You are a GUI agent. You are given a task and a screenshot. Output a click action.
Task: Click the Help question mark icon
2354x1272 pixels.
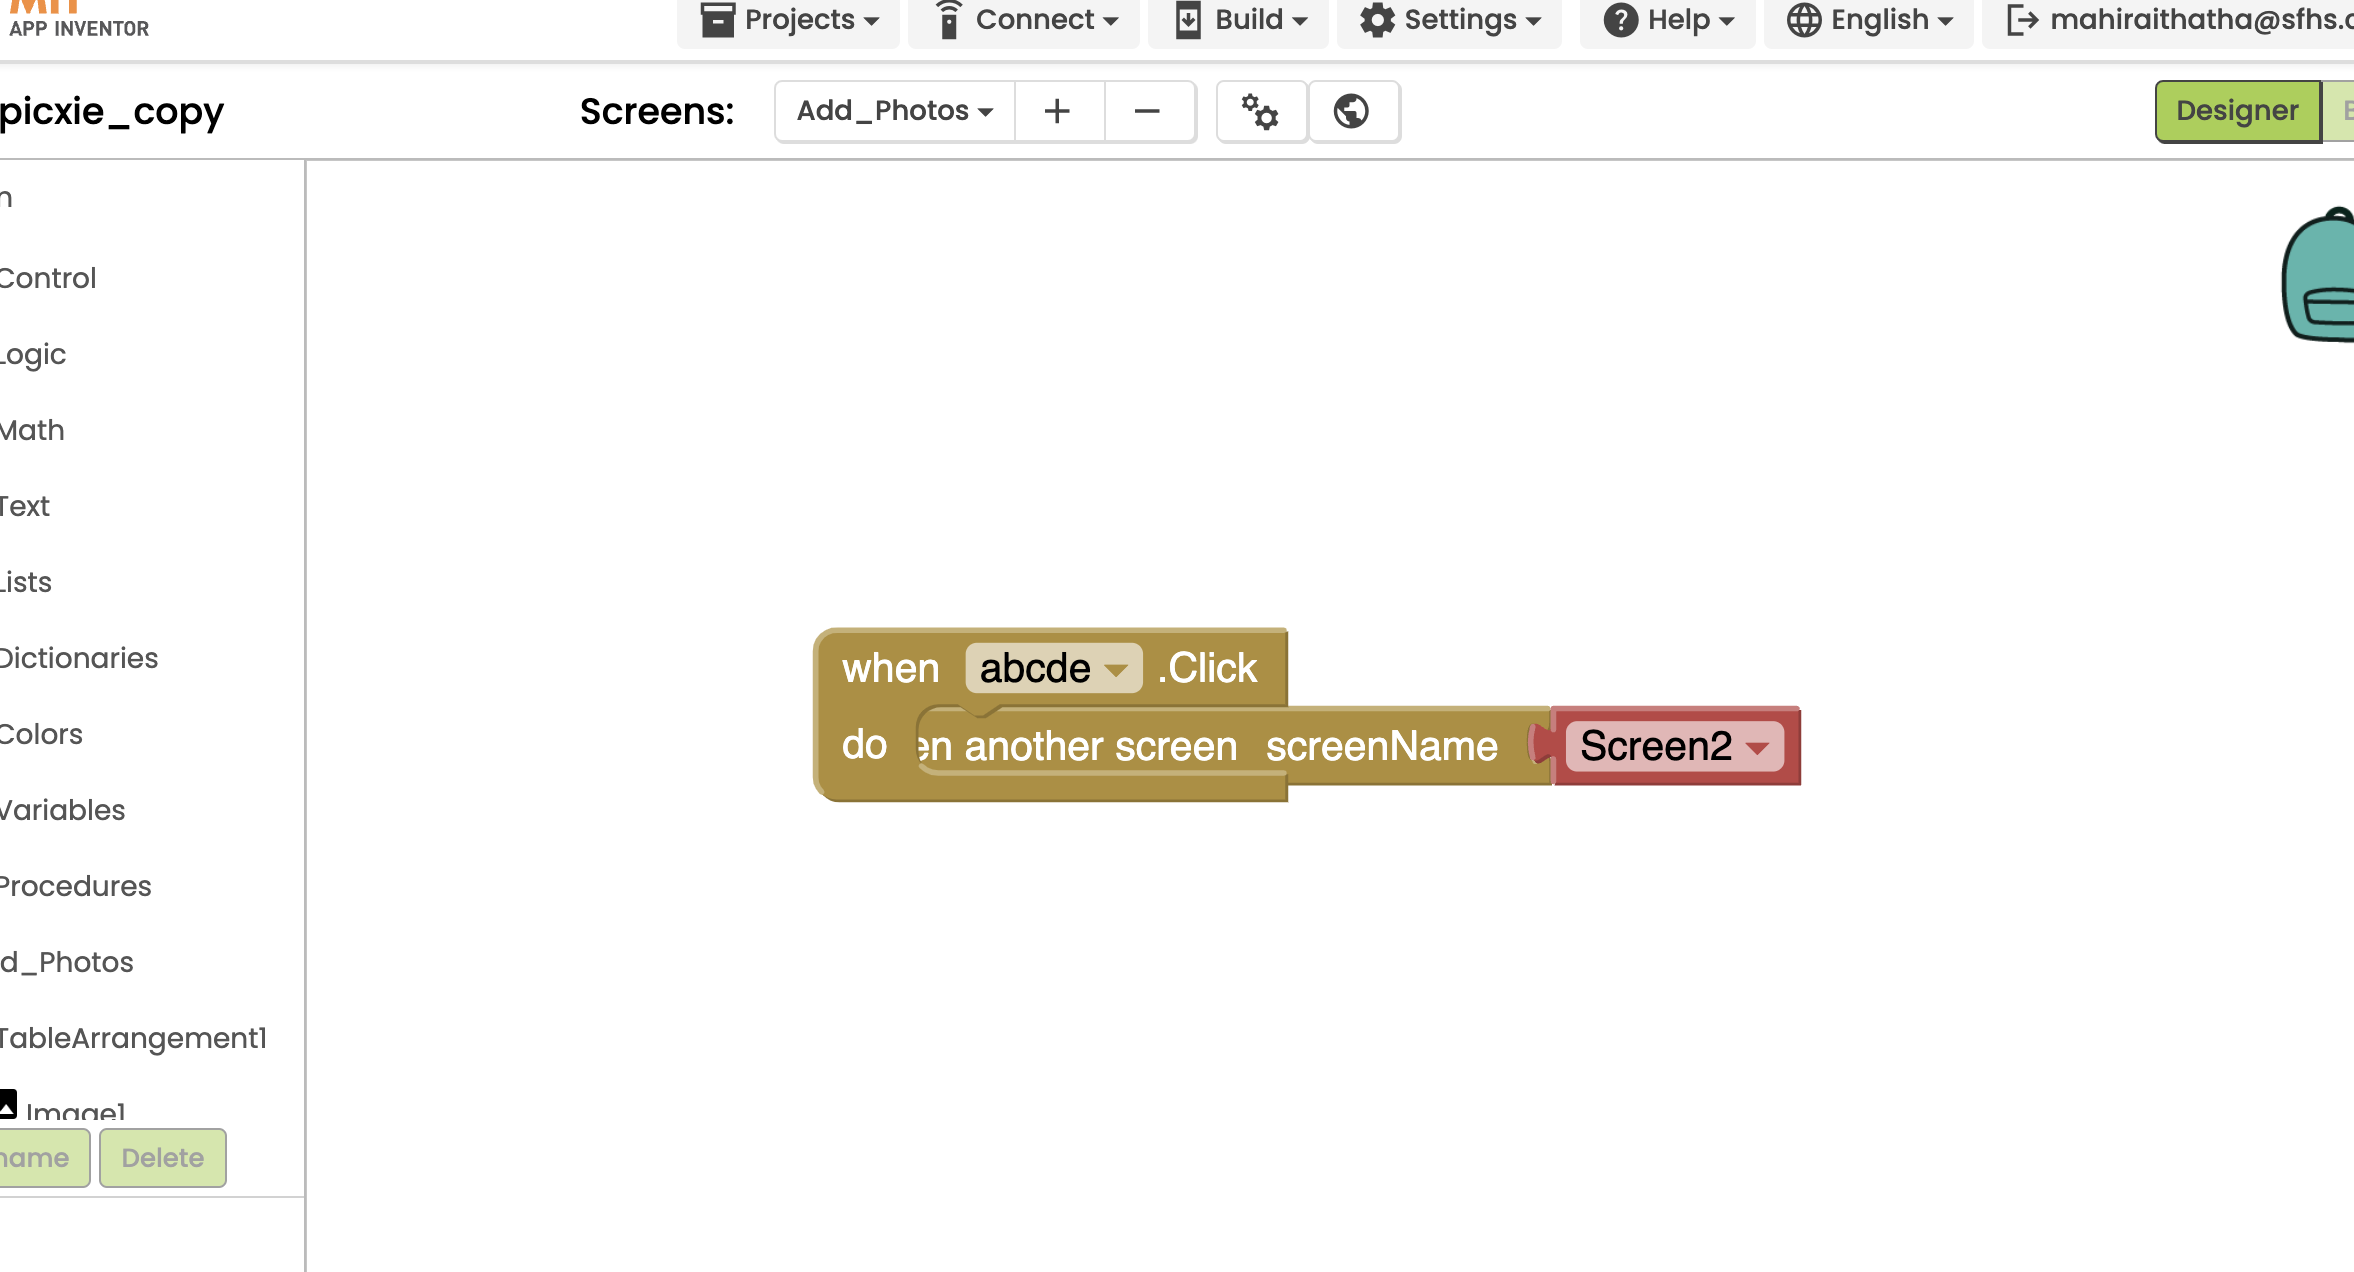1620,20
